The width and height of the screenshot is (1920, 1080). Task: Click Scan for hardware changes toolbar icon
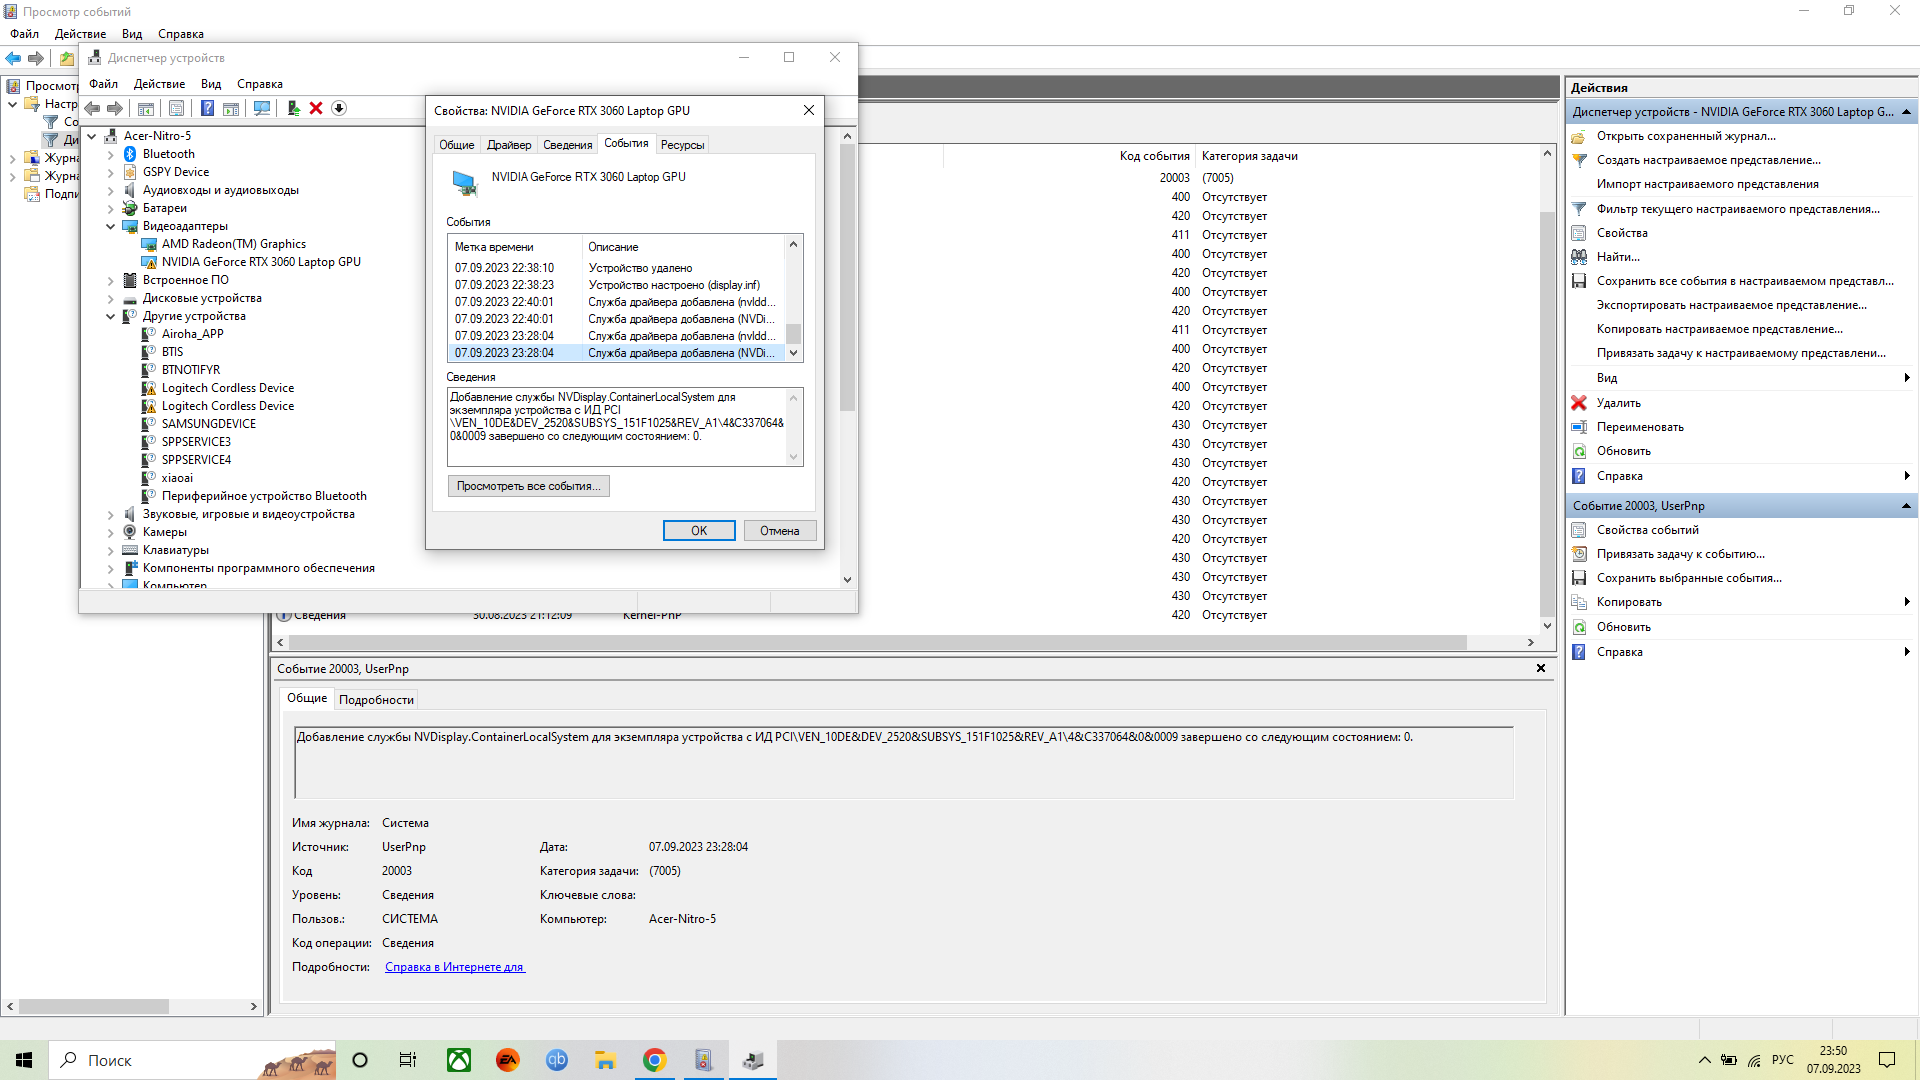pyautogui.click(x=262, y=108)
